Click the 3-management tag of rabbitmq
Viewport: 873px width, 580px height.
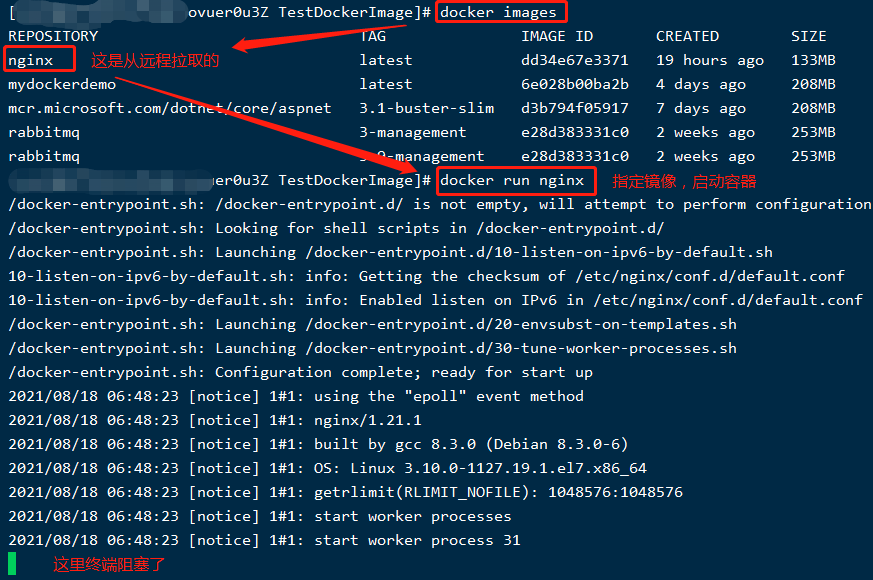[413, 132]
